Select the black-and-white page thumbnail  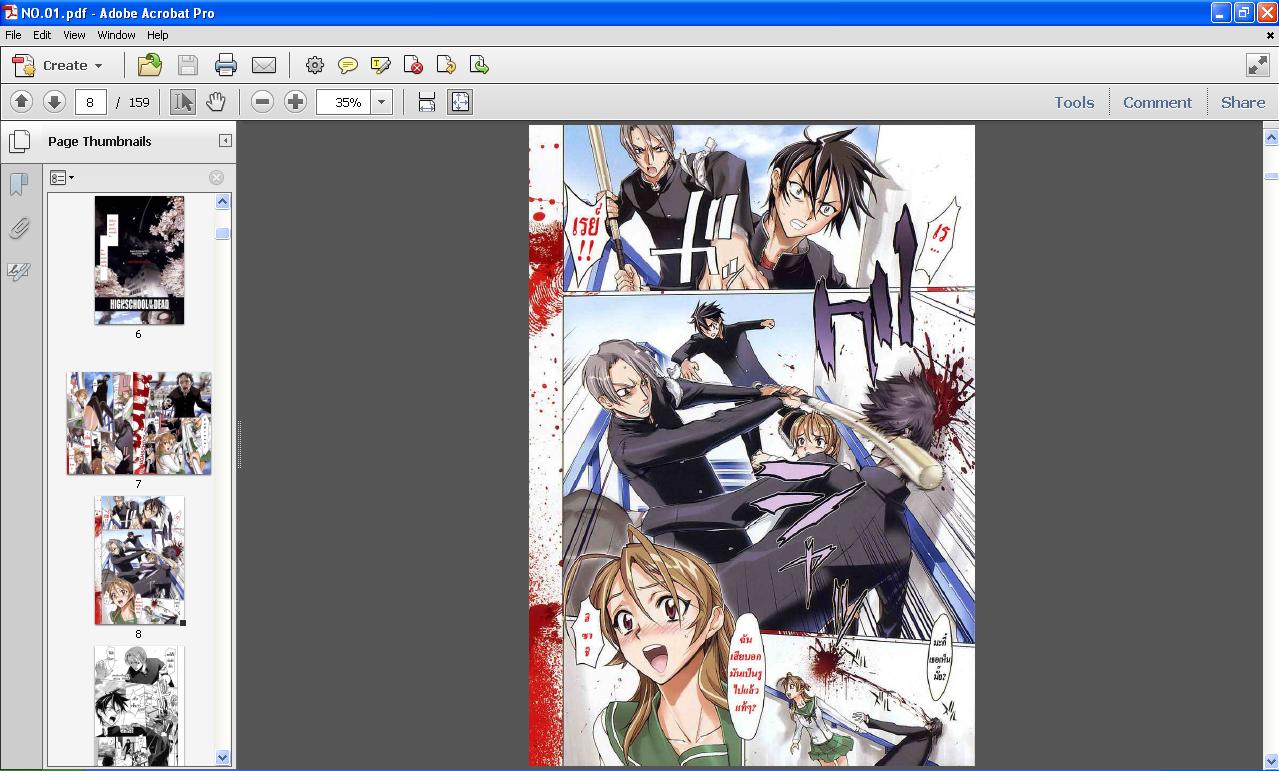(x=139, y=706)
